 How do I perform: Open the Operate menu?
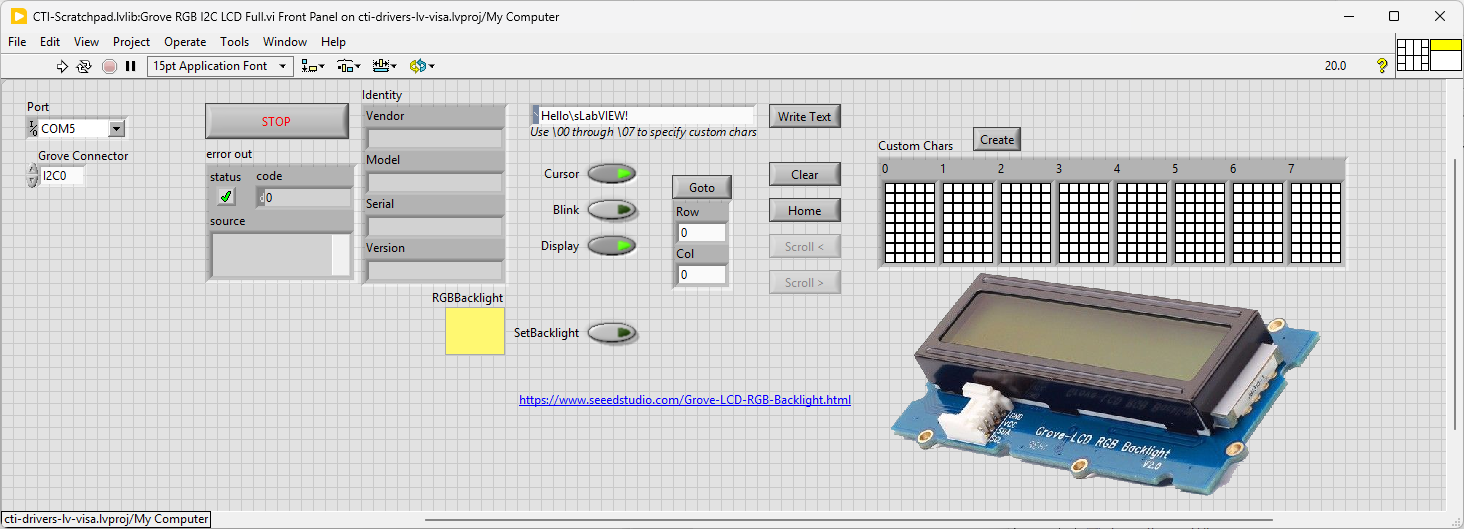(x=185, y=42)
